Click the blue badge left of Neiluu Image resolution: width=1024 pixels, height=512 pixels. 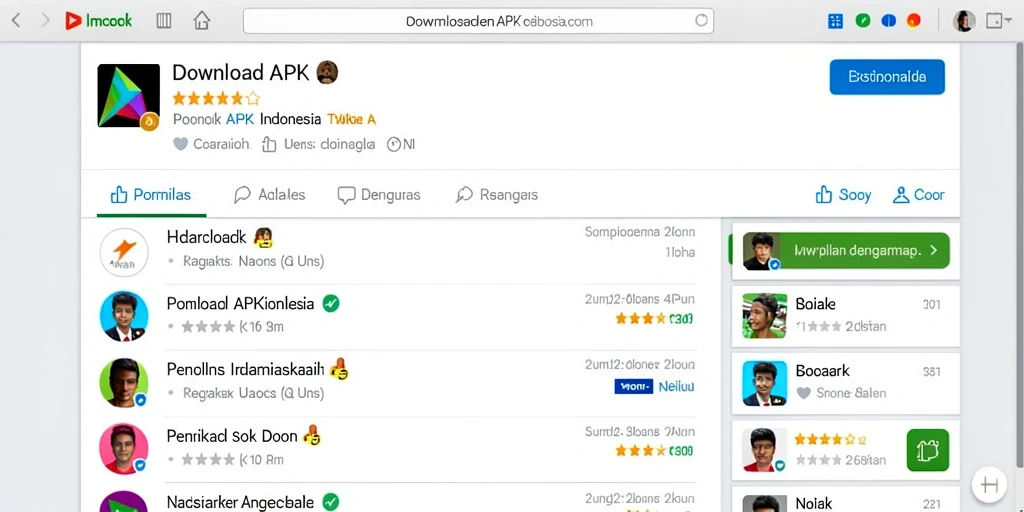pos(633,387)
